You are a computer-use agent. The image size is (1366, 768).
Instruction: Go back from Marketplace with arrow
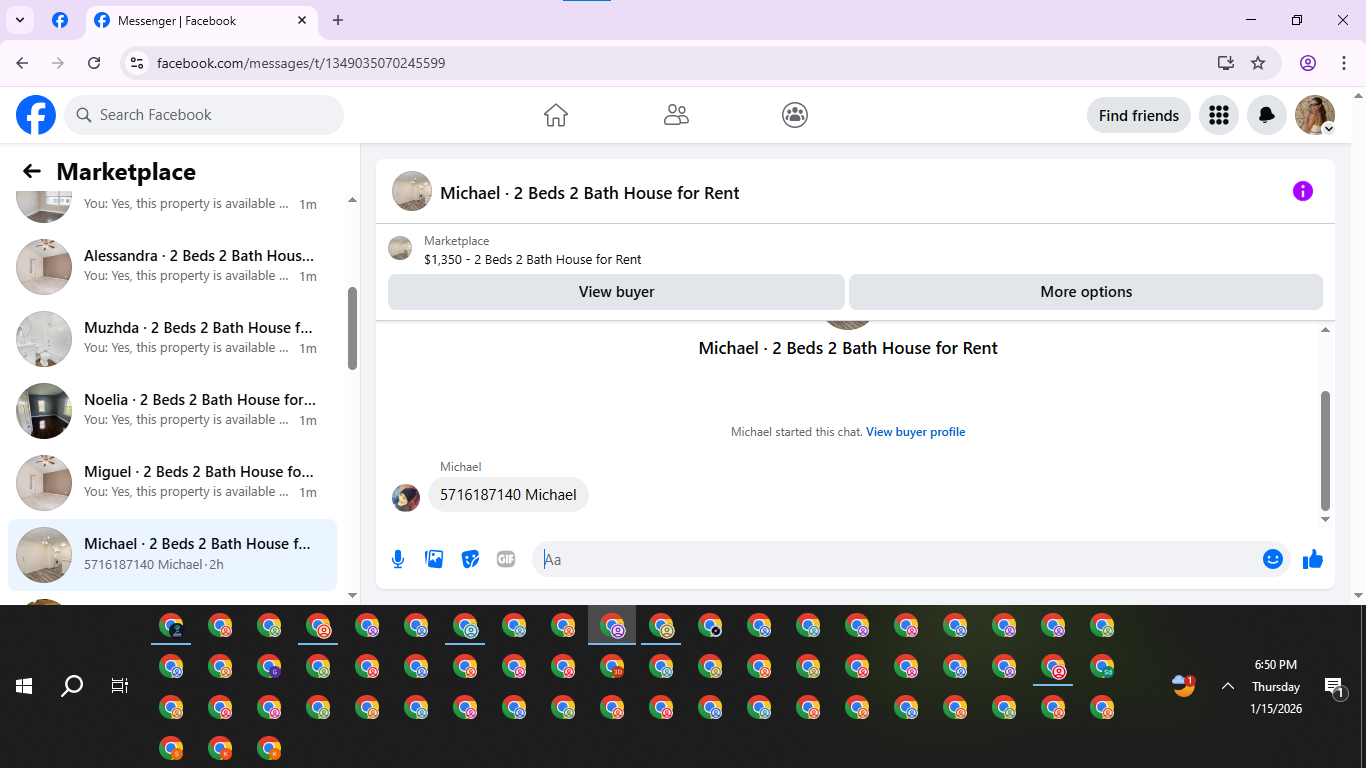(32, 171)
